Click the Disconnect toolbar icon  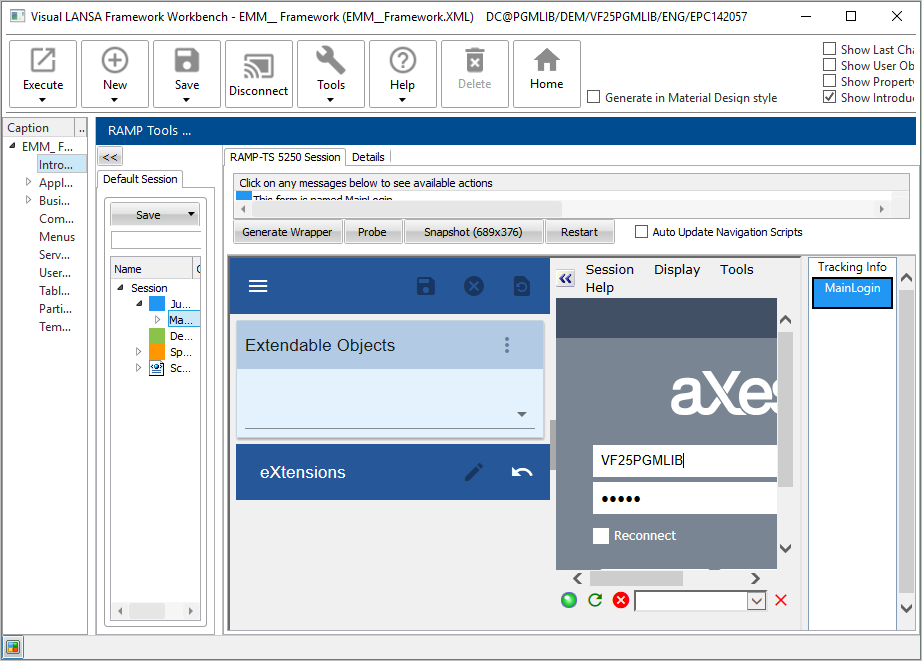point(259,73)
